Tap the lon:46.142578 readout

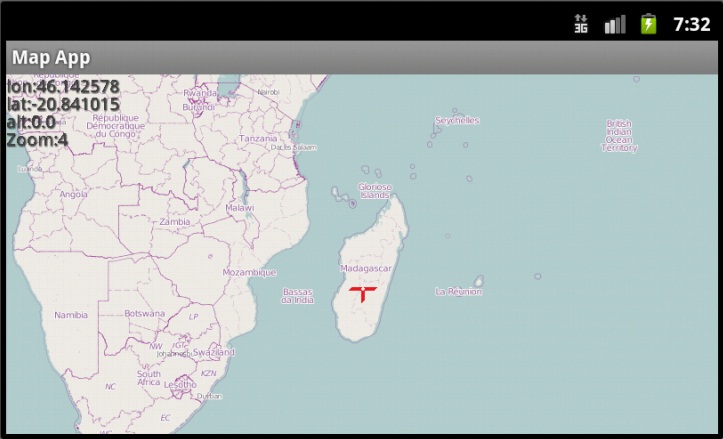pyautogui.click(x=62, y=86)
